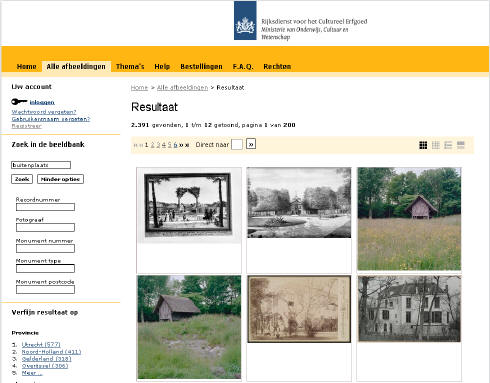Filter results by Gelderland province
The height and width of the screenshot is (383, 490).
pos(47,359)
